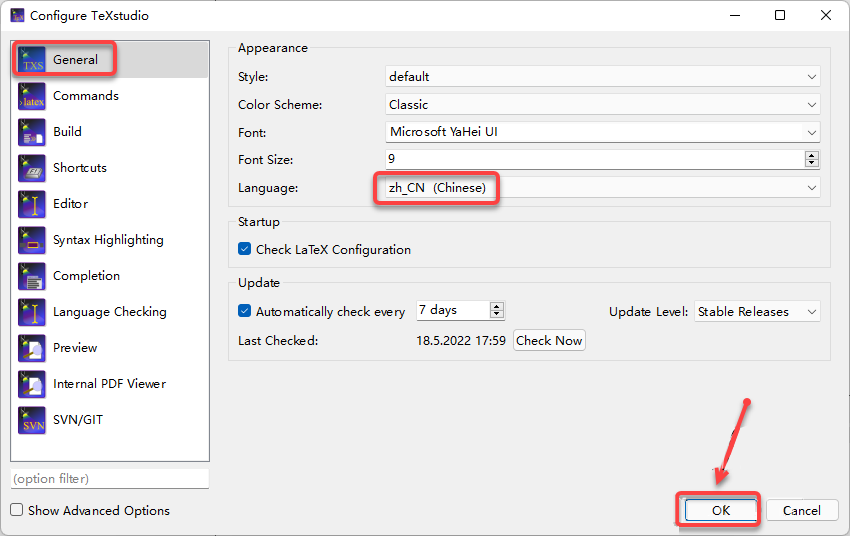The height and width of the screenshot is (536, 850).
Task: Enable Show Advanced Options checkbox
Action: coord(17,510)
